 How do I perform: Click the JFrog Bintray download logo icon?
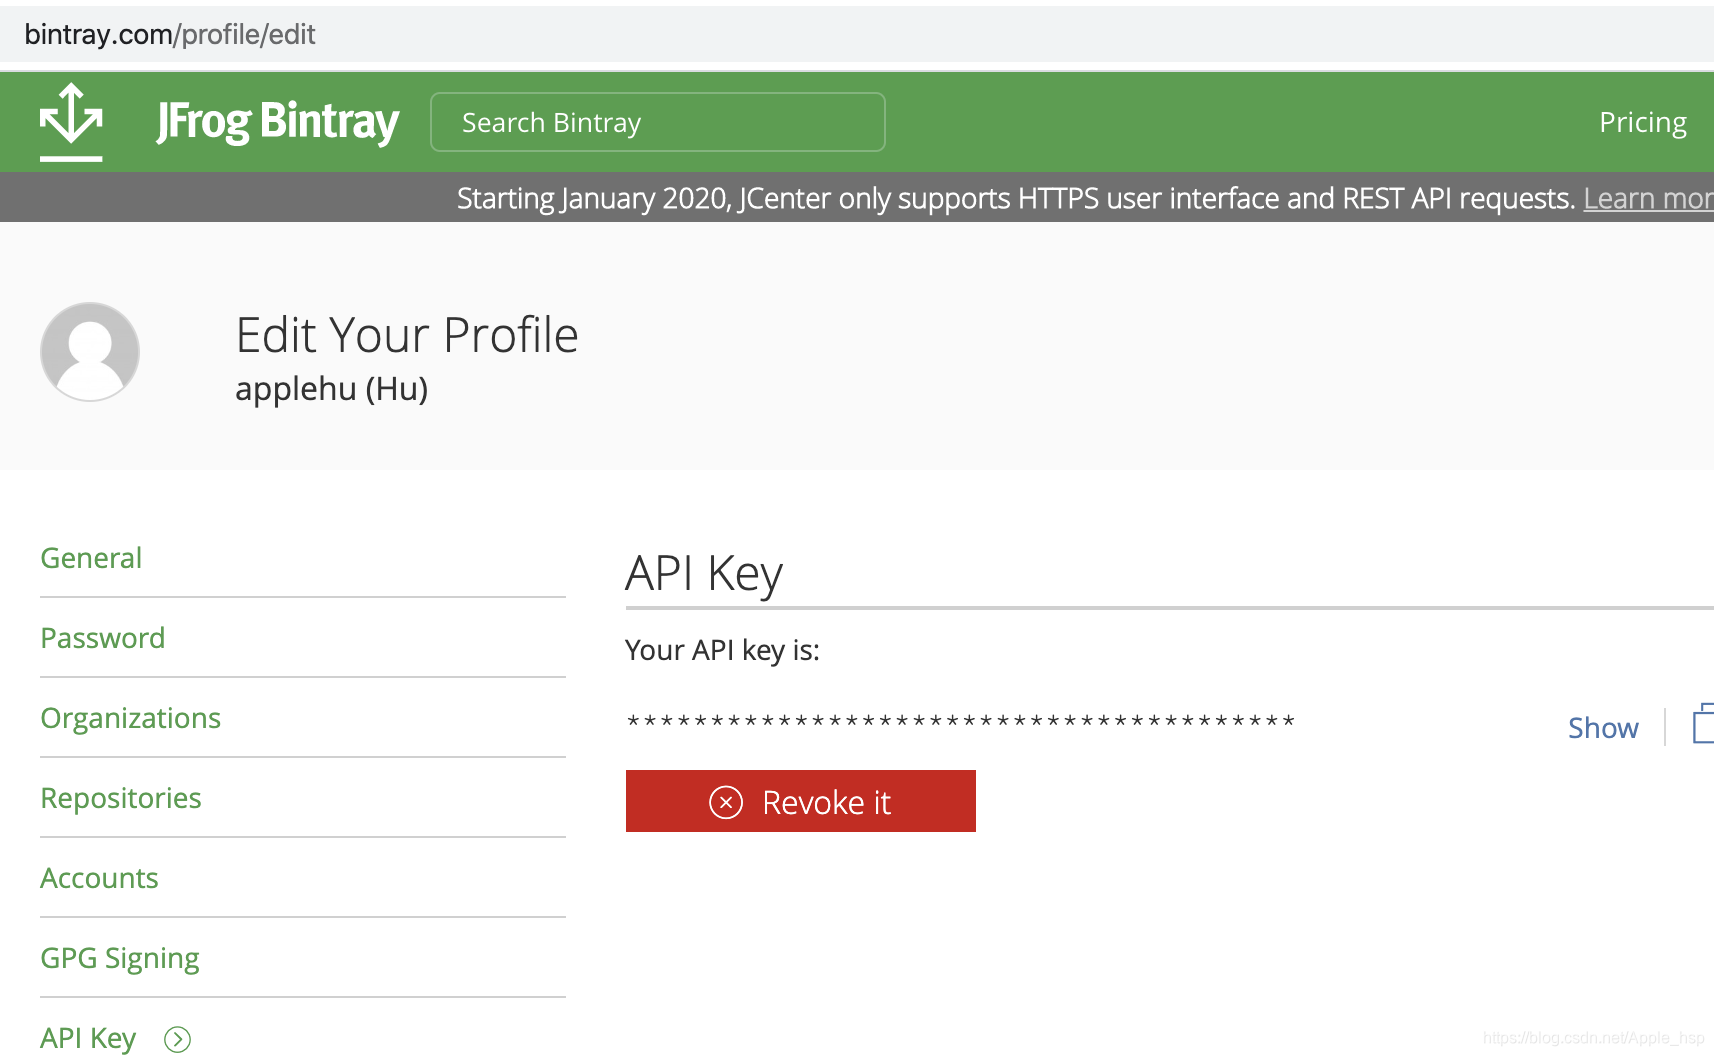(71, 122)
